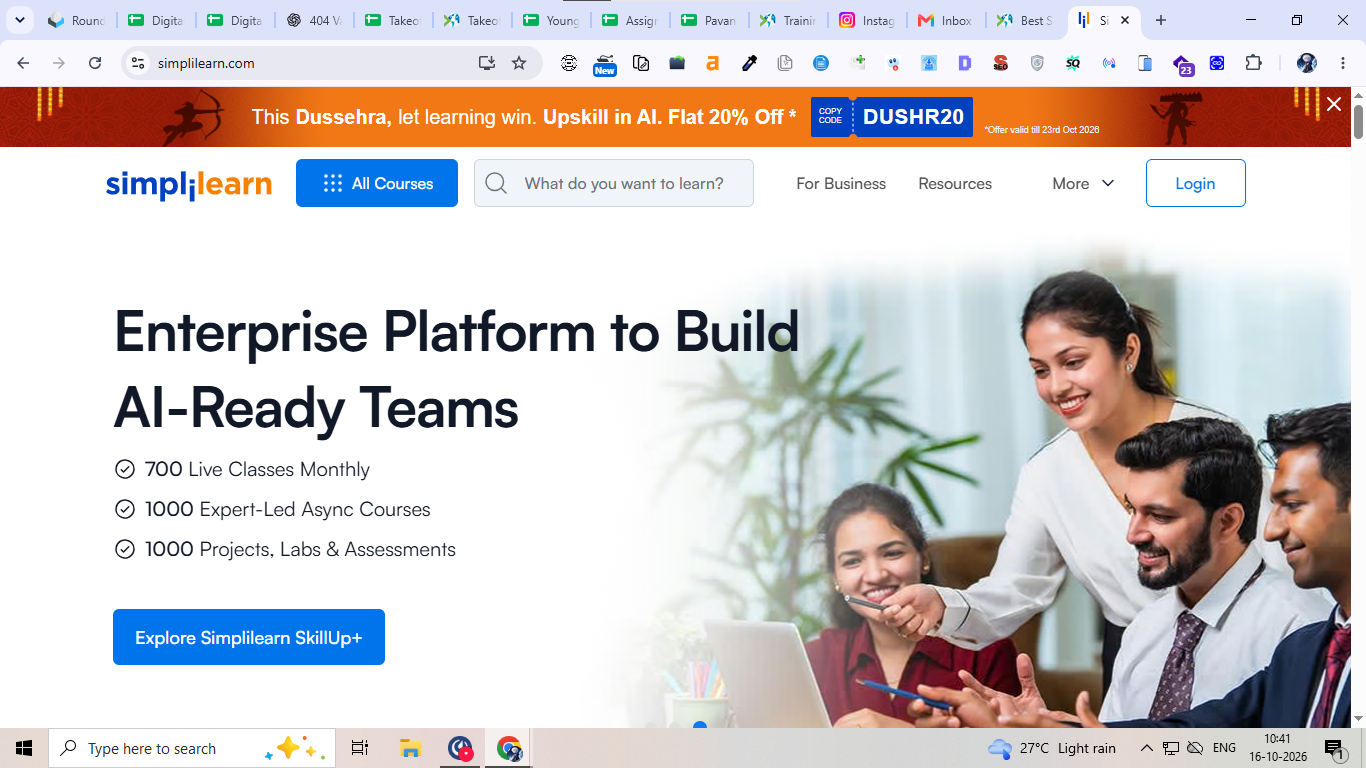Click the "What do you want to learn?" search field
Viewport: 1366px width, 768px height.
coord(614,183)
